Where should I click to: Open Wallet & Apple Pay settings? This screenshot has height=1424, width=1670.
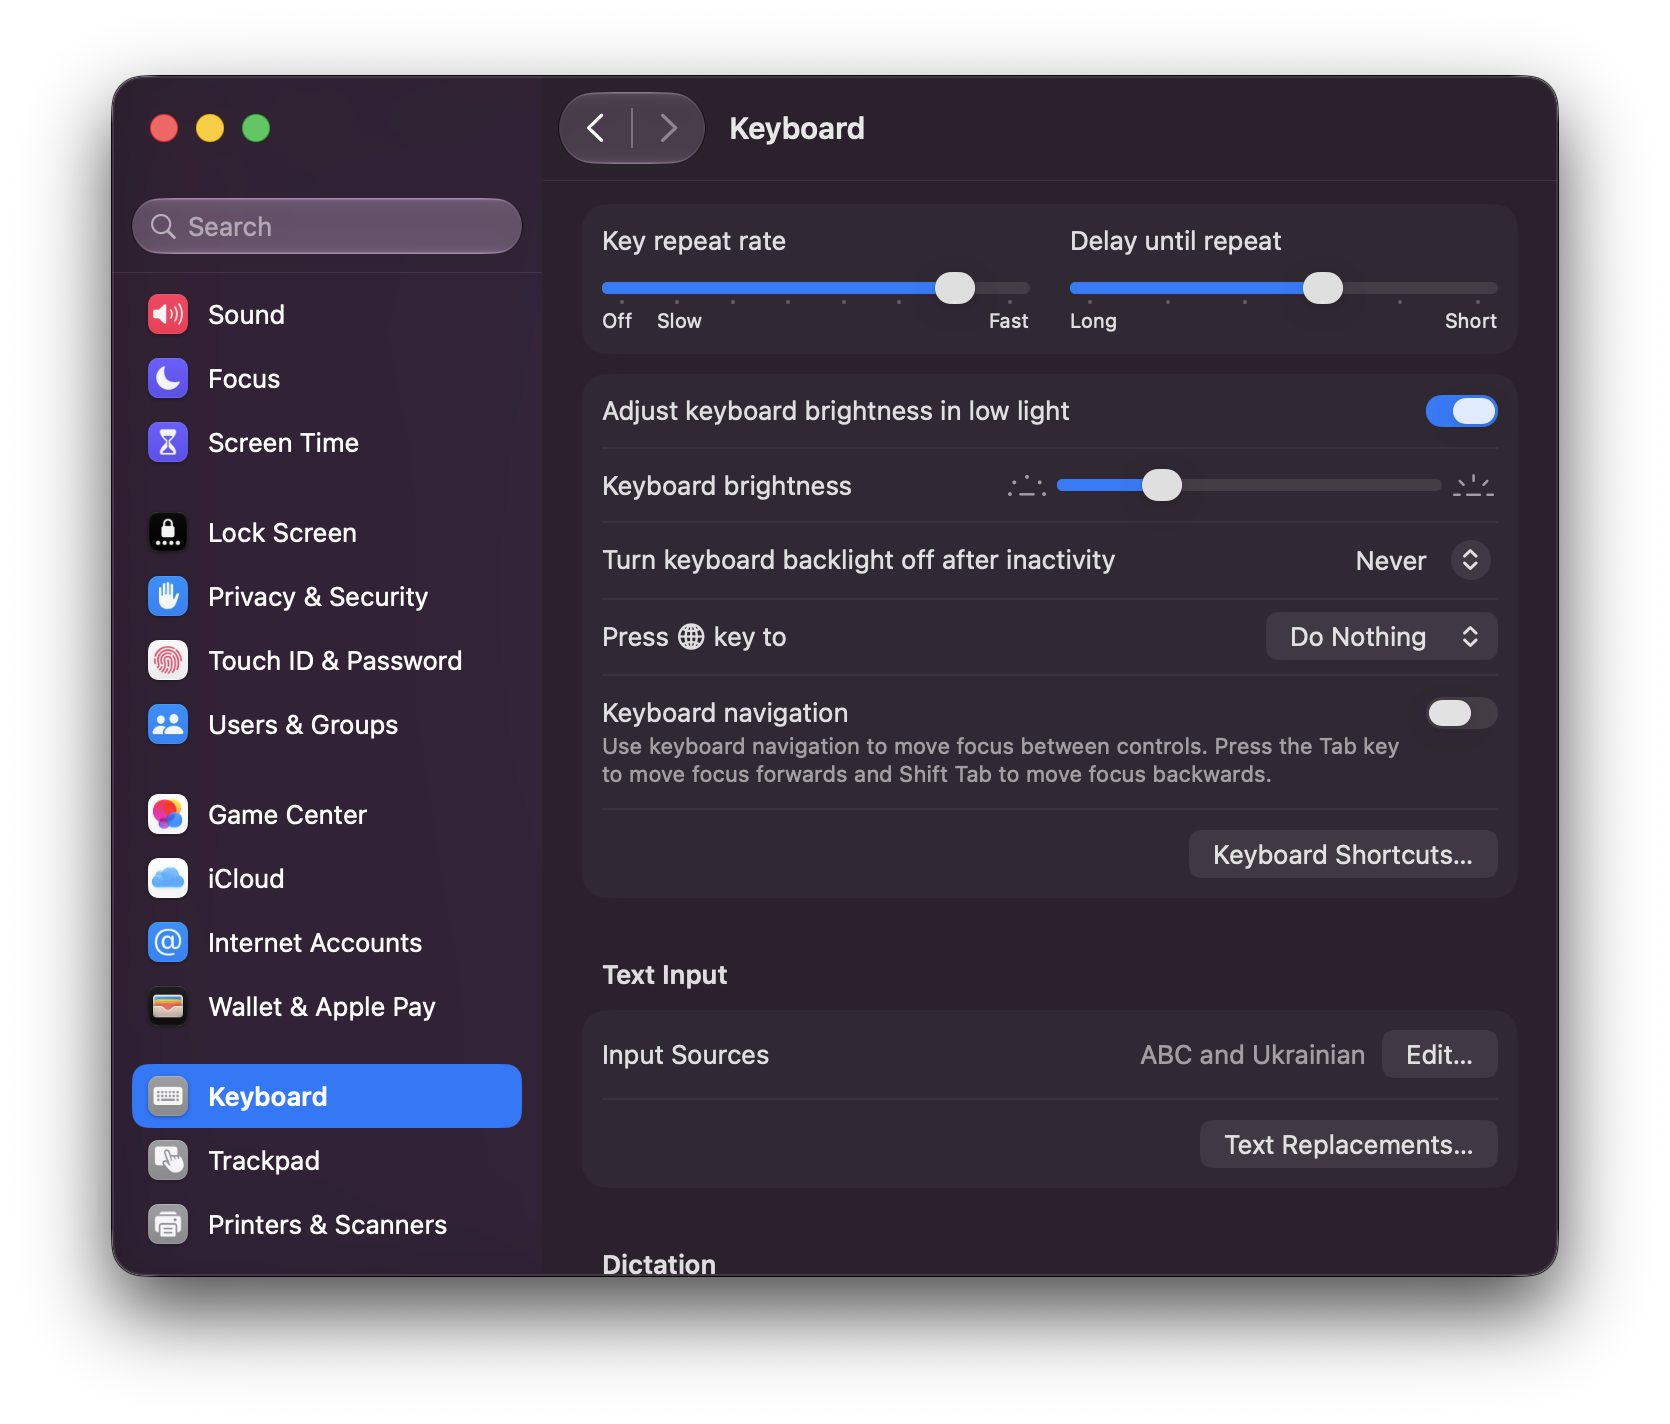[327, 1006]
